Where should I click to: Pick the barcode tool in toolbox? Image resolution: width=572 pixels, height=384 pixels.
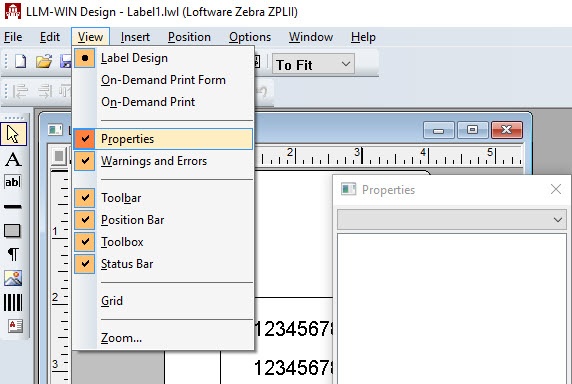click(13, 302)
